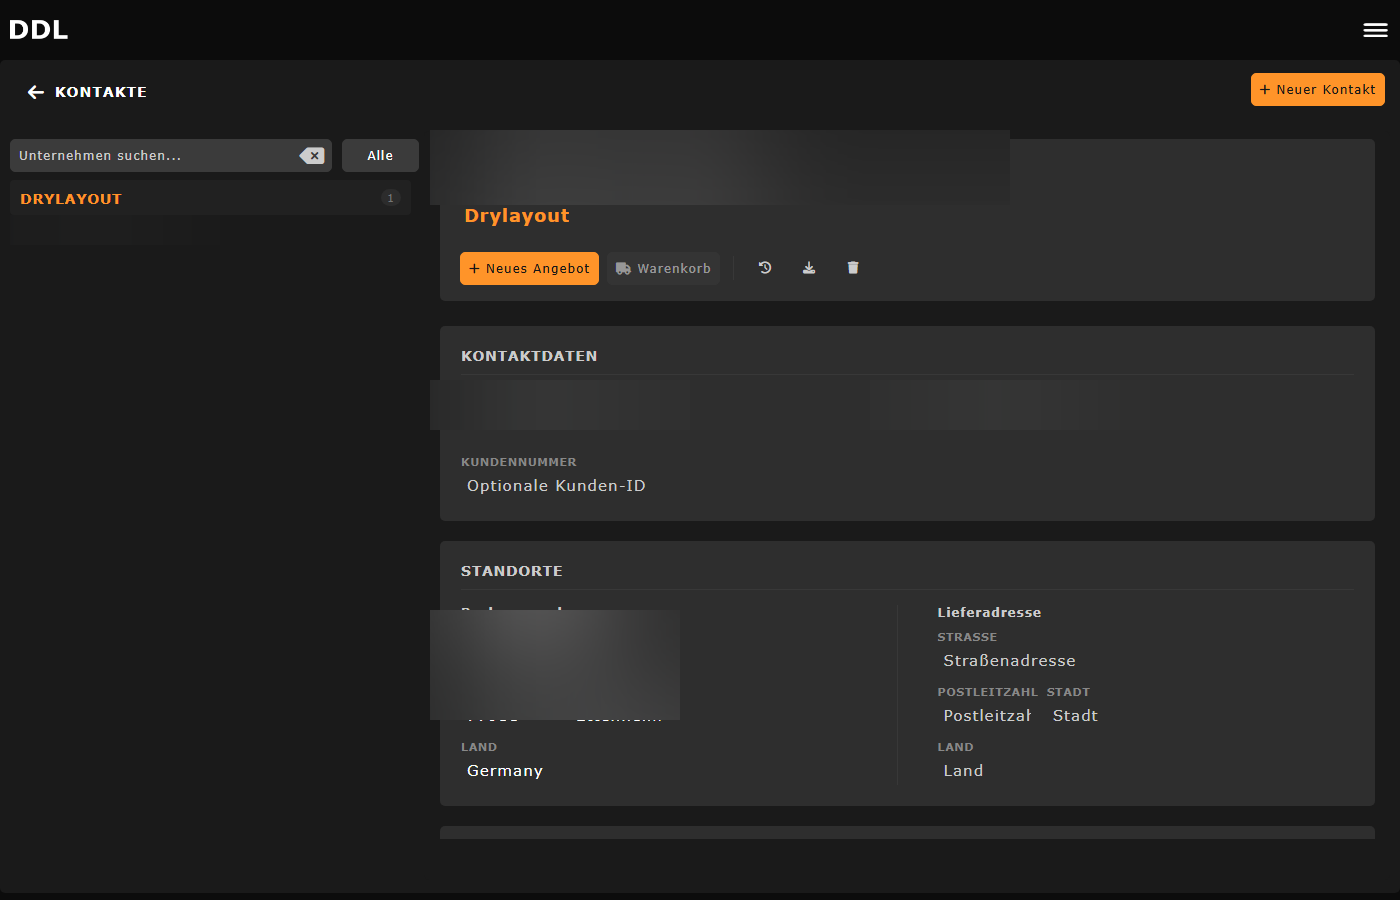Click the back arrow beside KONTAKTE
1400x900 pixels.
(35, 91)
